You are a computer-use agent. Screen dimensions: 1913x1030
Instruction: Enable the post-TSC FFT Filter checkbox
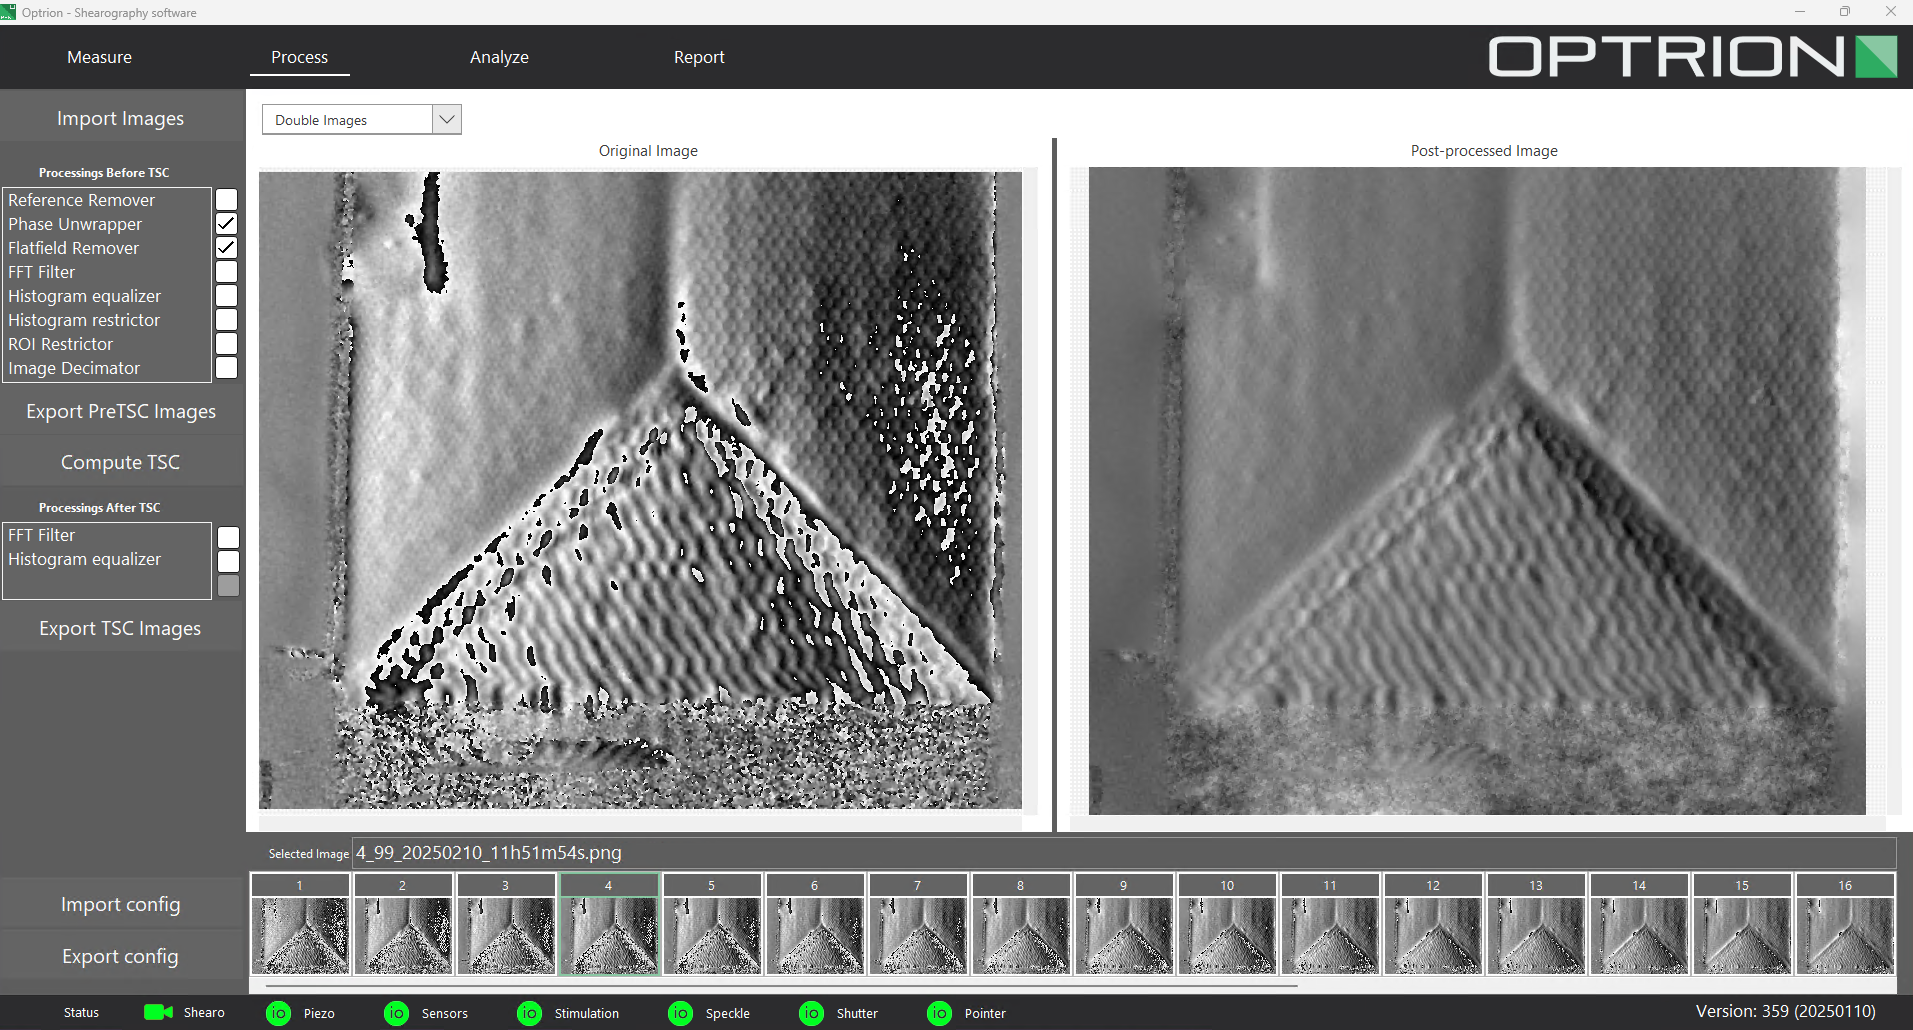pyautogui.click(x=229, y=538)
